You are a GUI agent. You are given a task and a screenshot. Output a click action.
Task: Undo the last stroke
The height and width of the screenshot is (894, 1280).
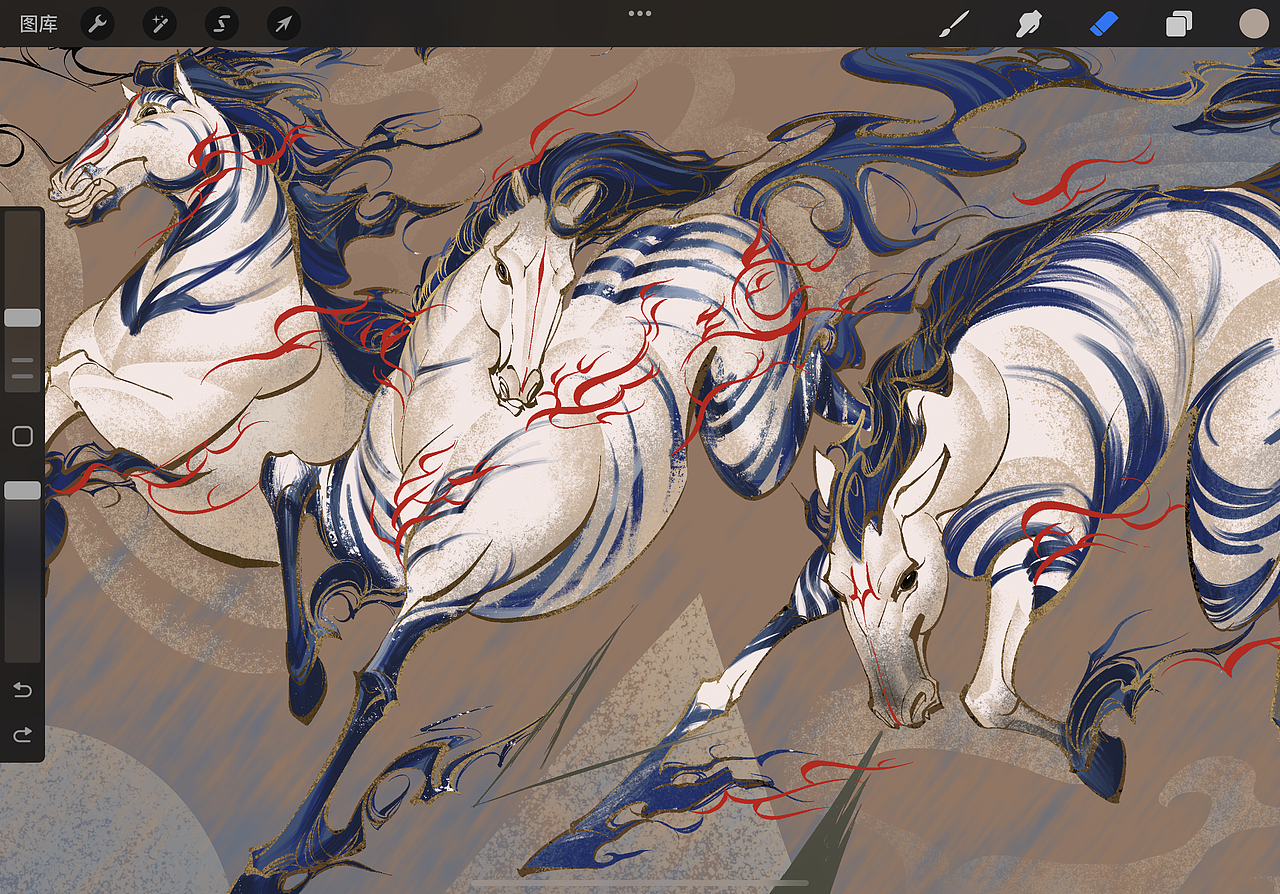(x=22, y=690)
